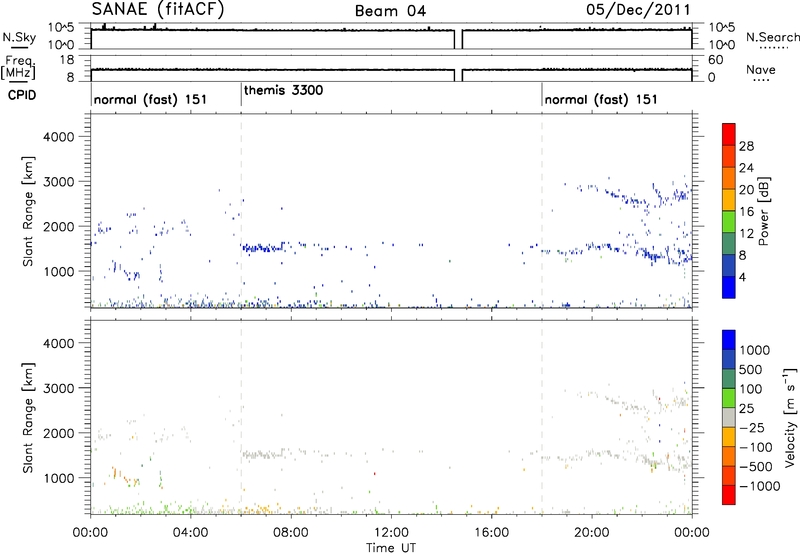Viewport: 800px width, 554px height.
Task: Click the 'CPID' row label
Action: tap(22, 95)
